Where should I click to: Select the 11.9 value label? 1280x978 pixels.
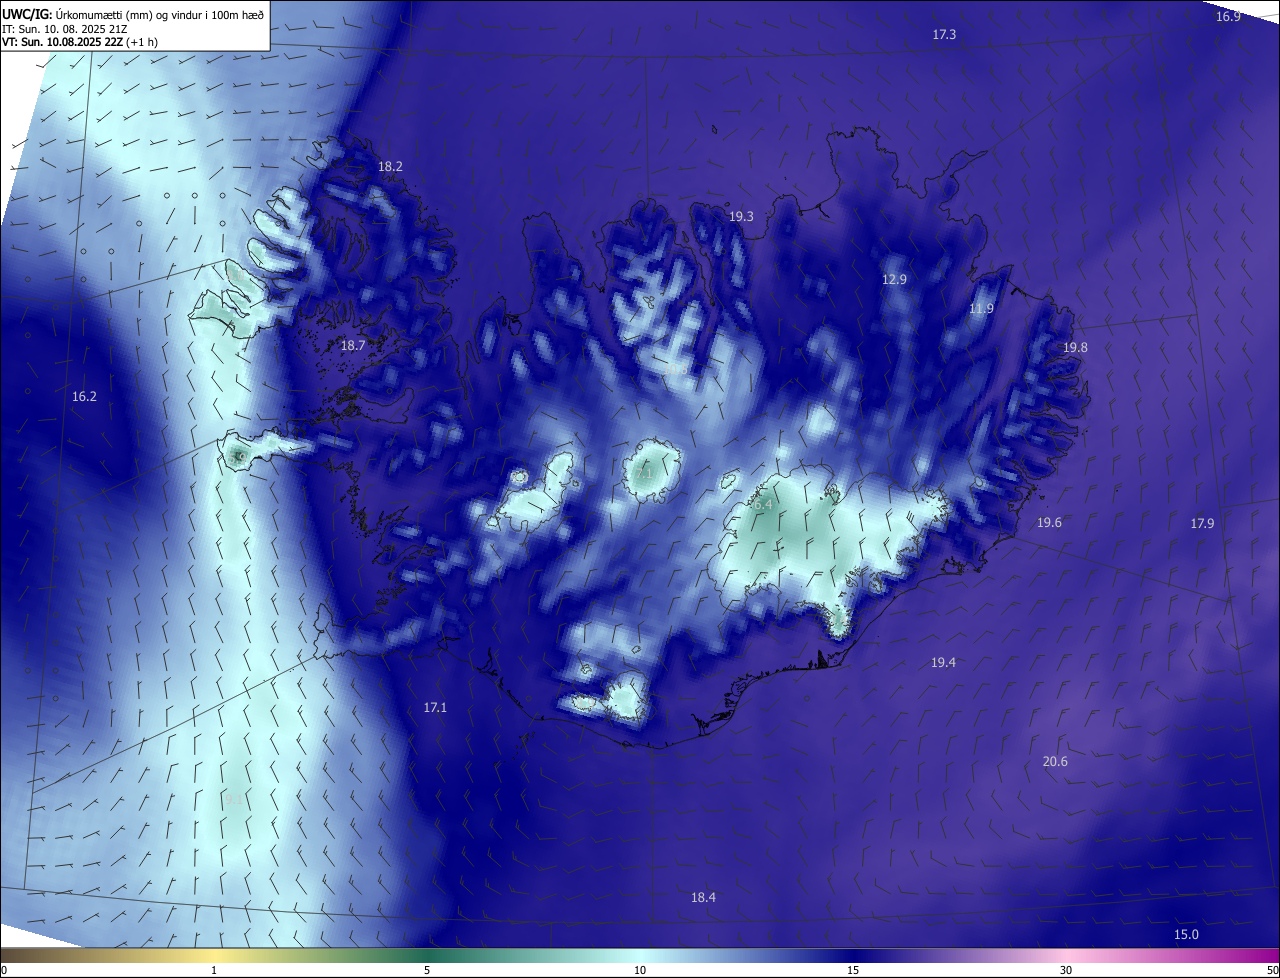(981, 308)
